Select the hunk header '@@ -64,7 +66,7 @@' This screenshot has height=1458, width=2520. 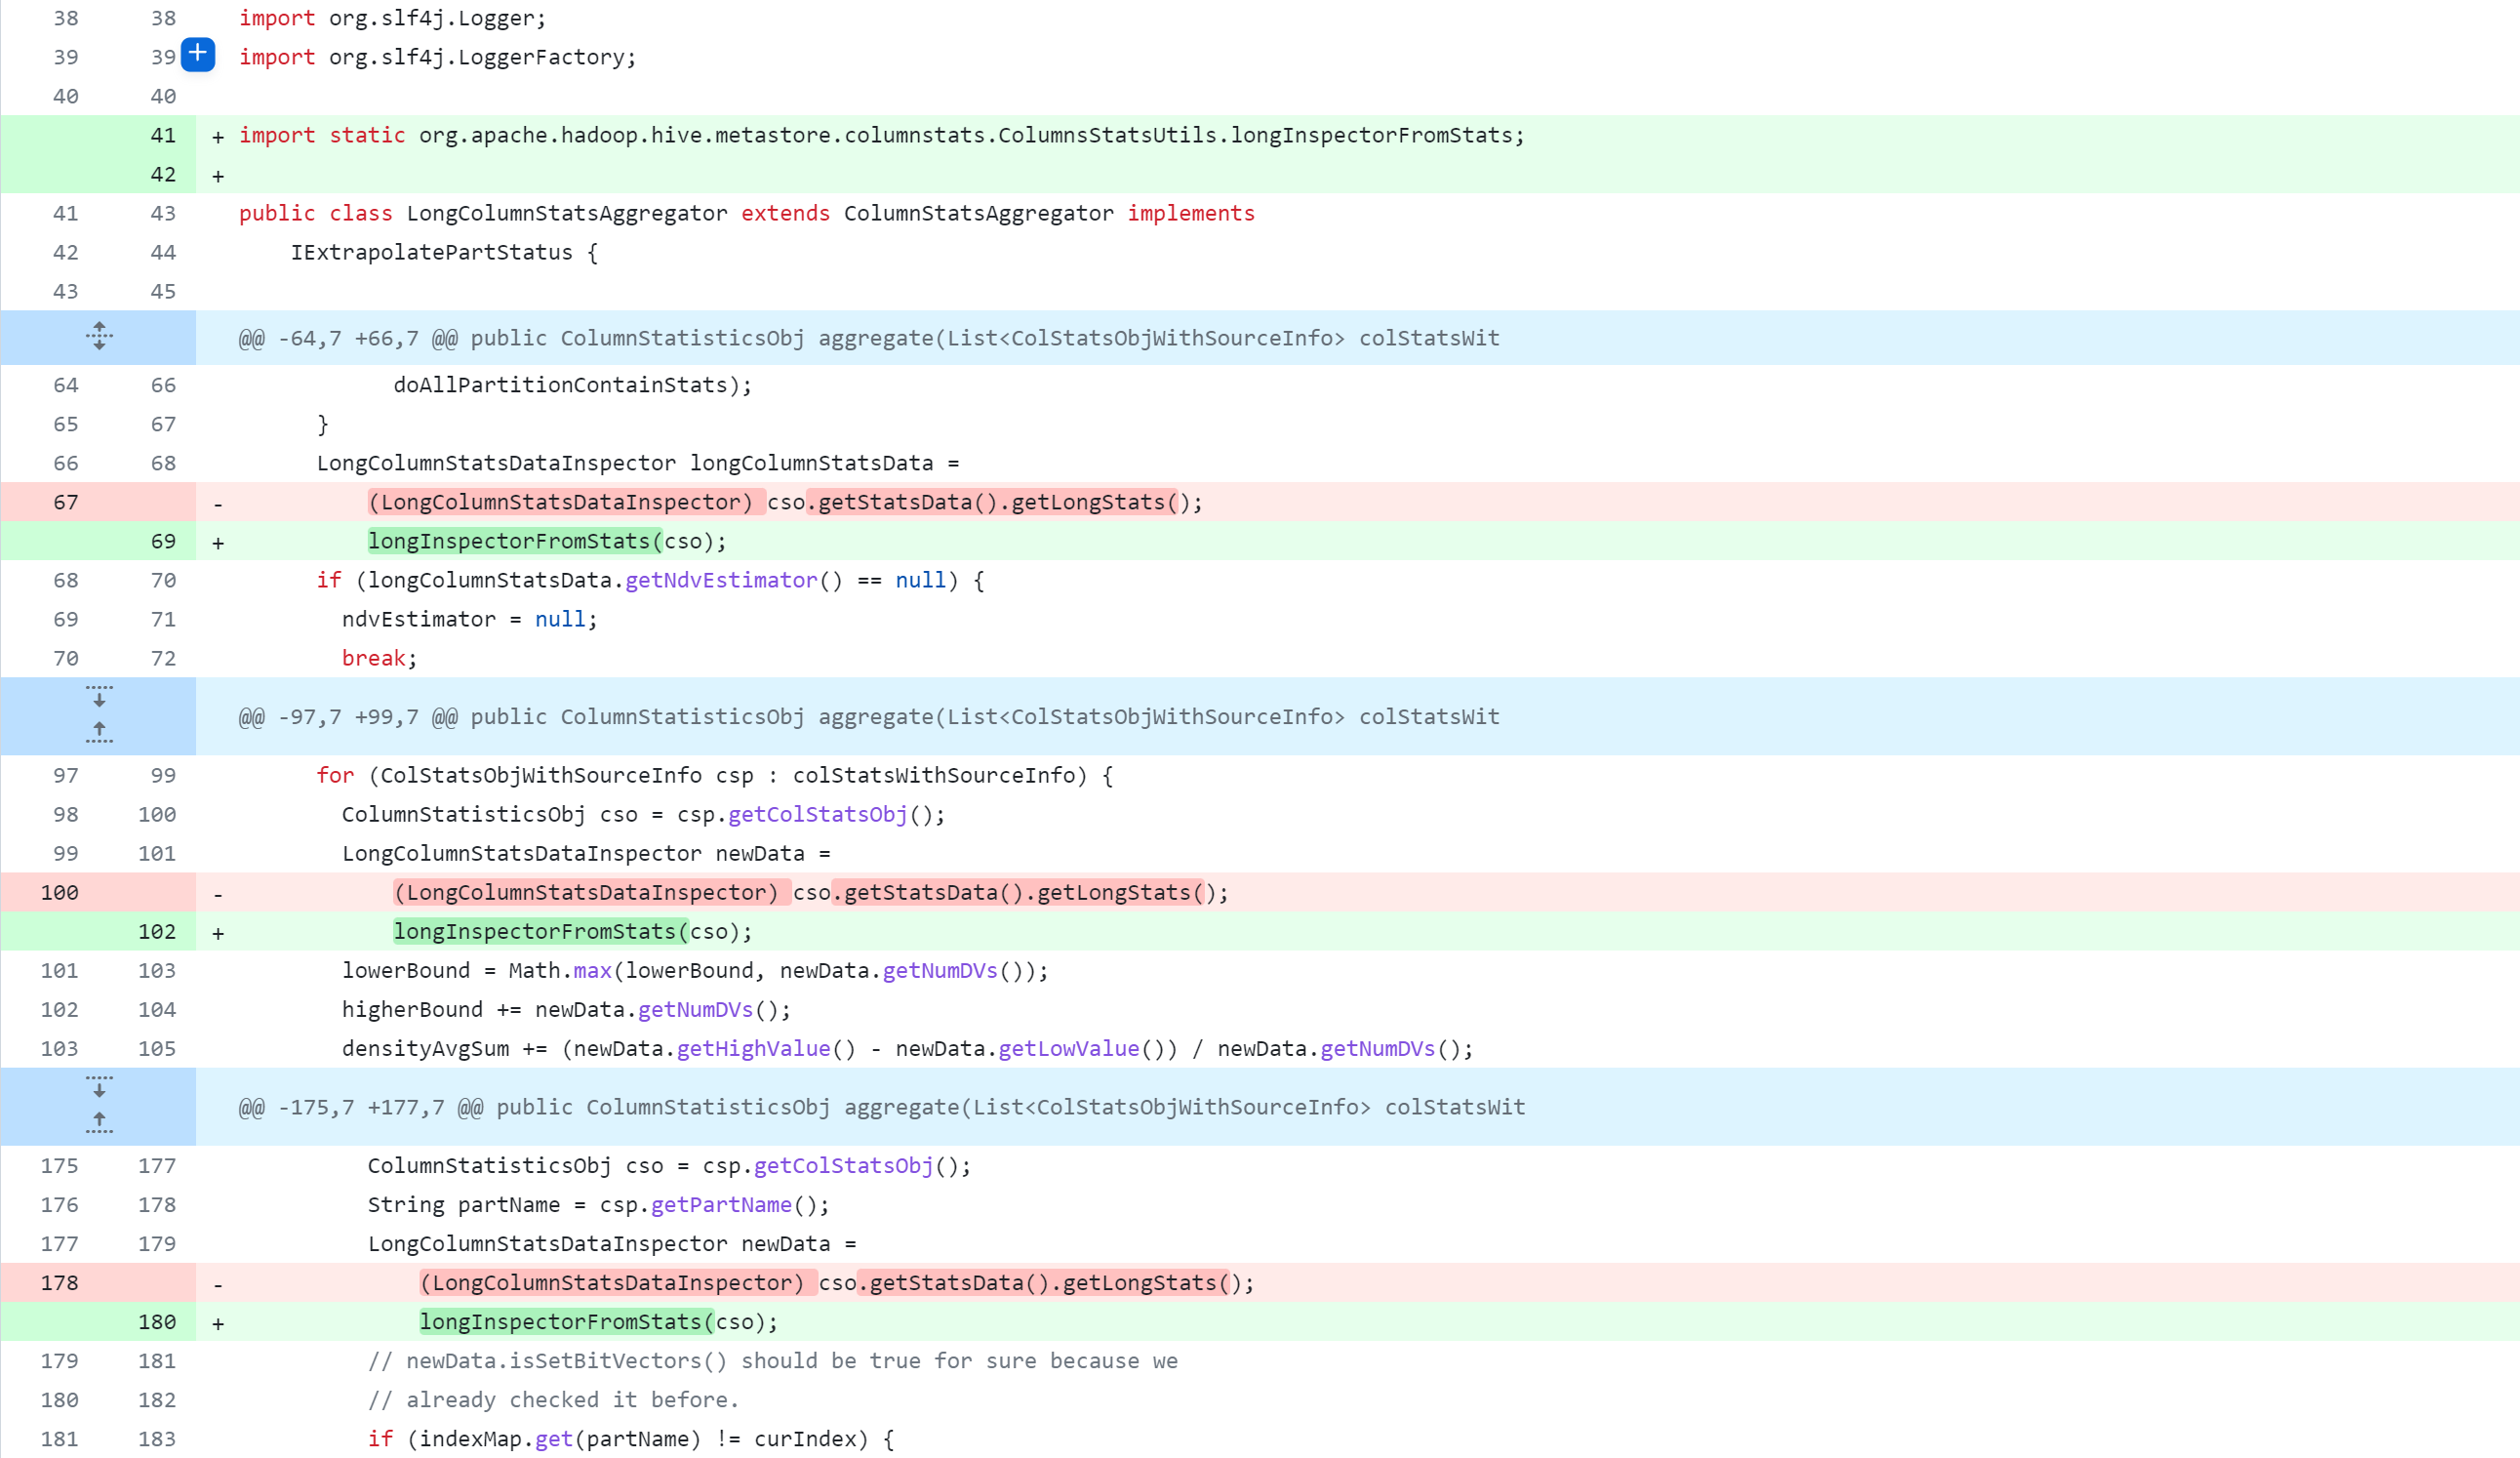click(348, 338)
